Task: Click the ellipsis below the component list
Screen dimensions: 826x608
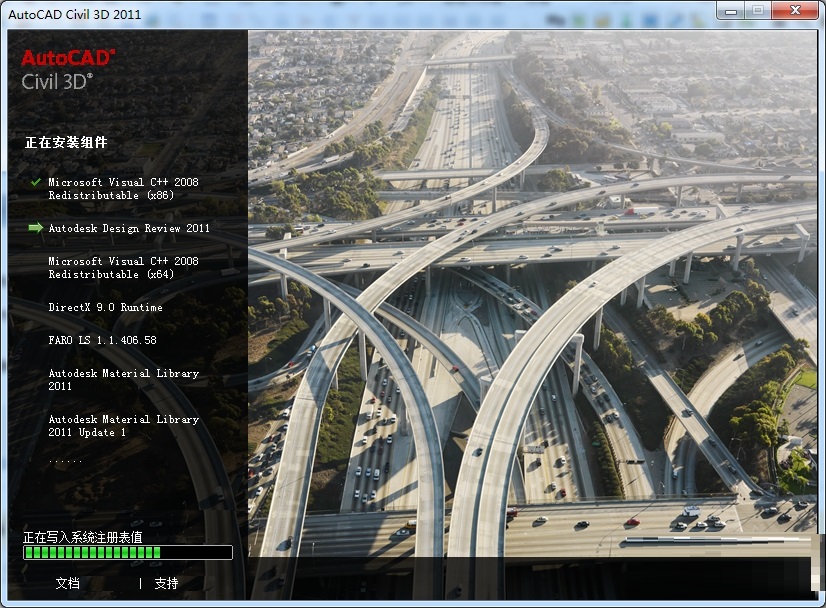Action: (x=65, y=460)
